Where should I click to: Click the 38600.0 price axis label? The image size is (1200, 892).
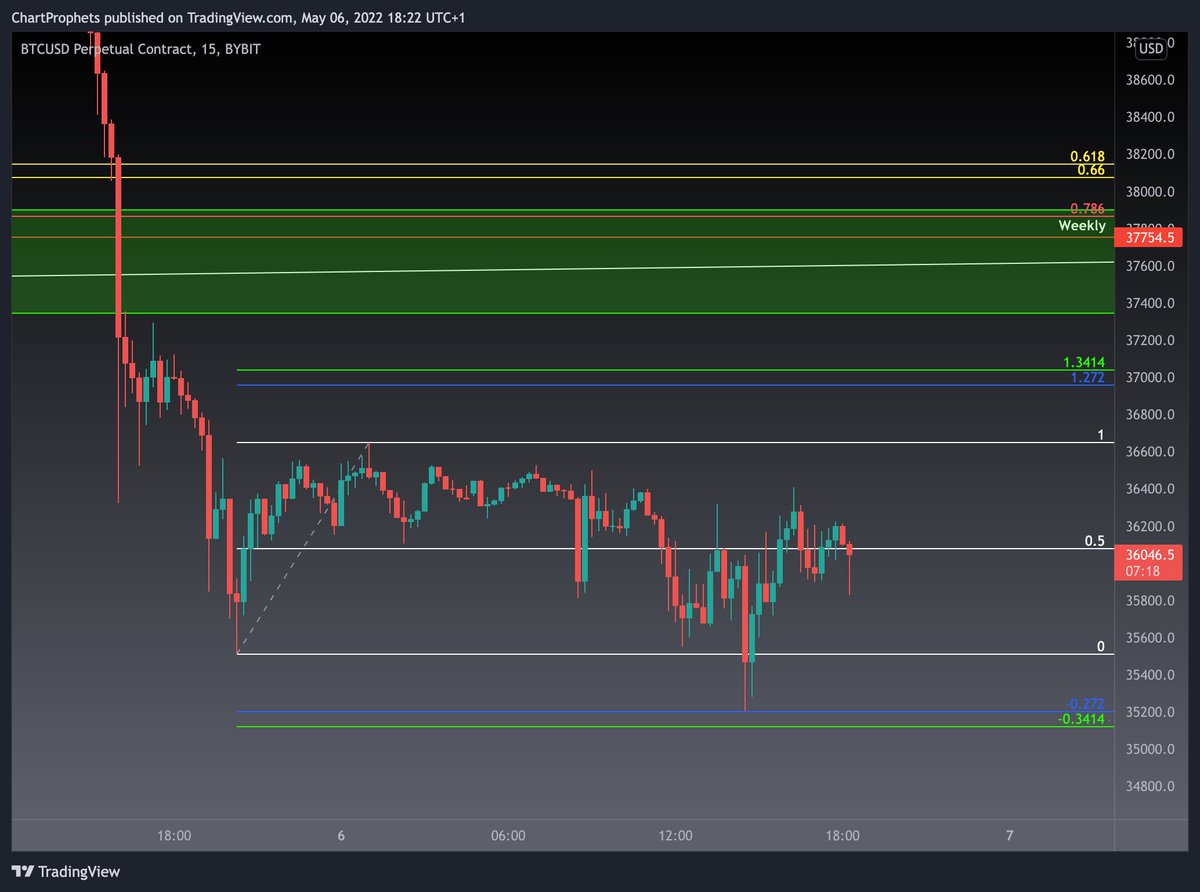click(1149, 80)
